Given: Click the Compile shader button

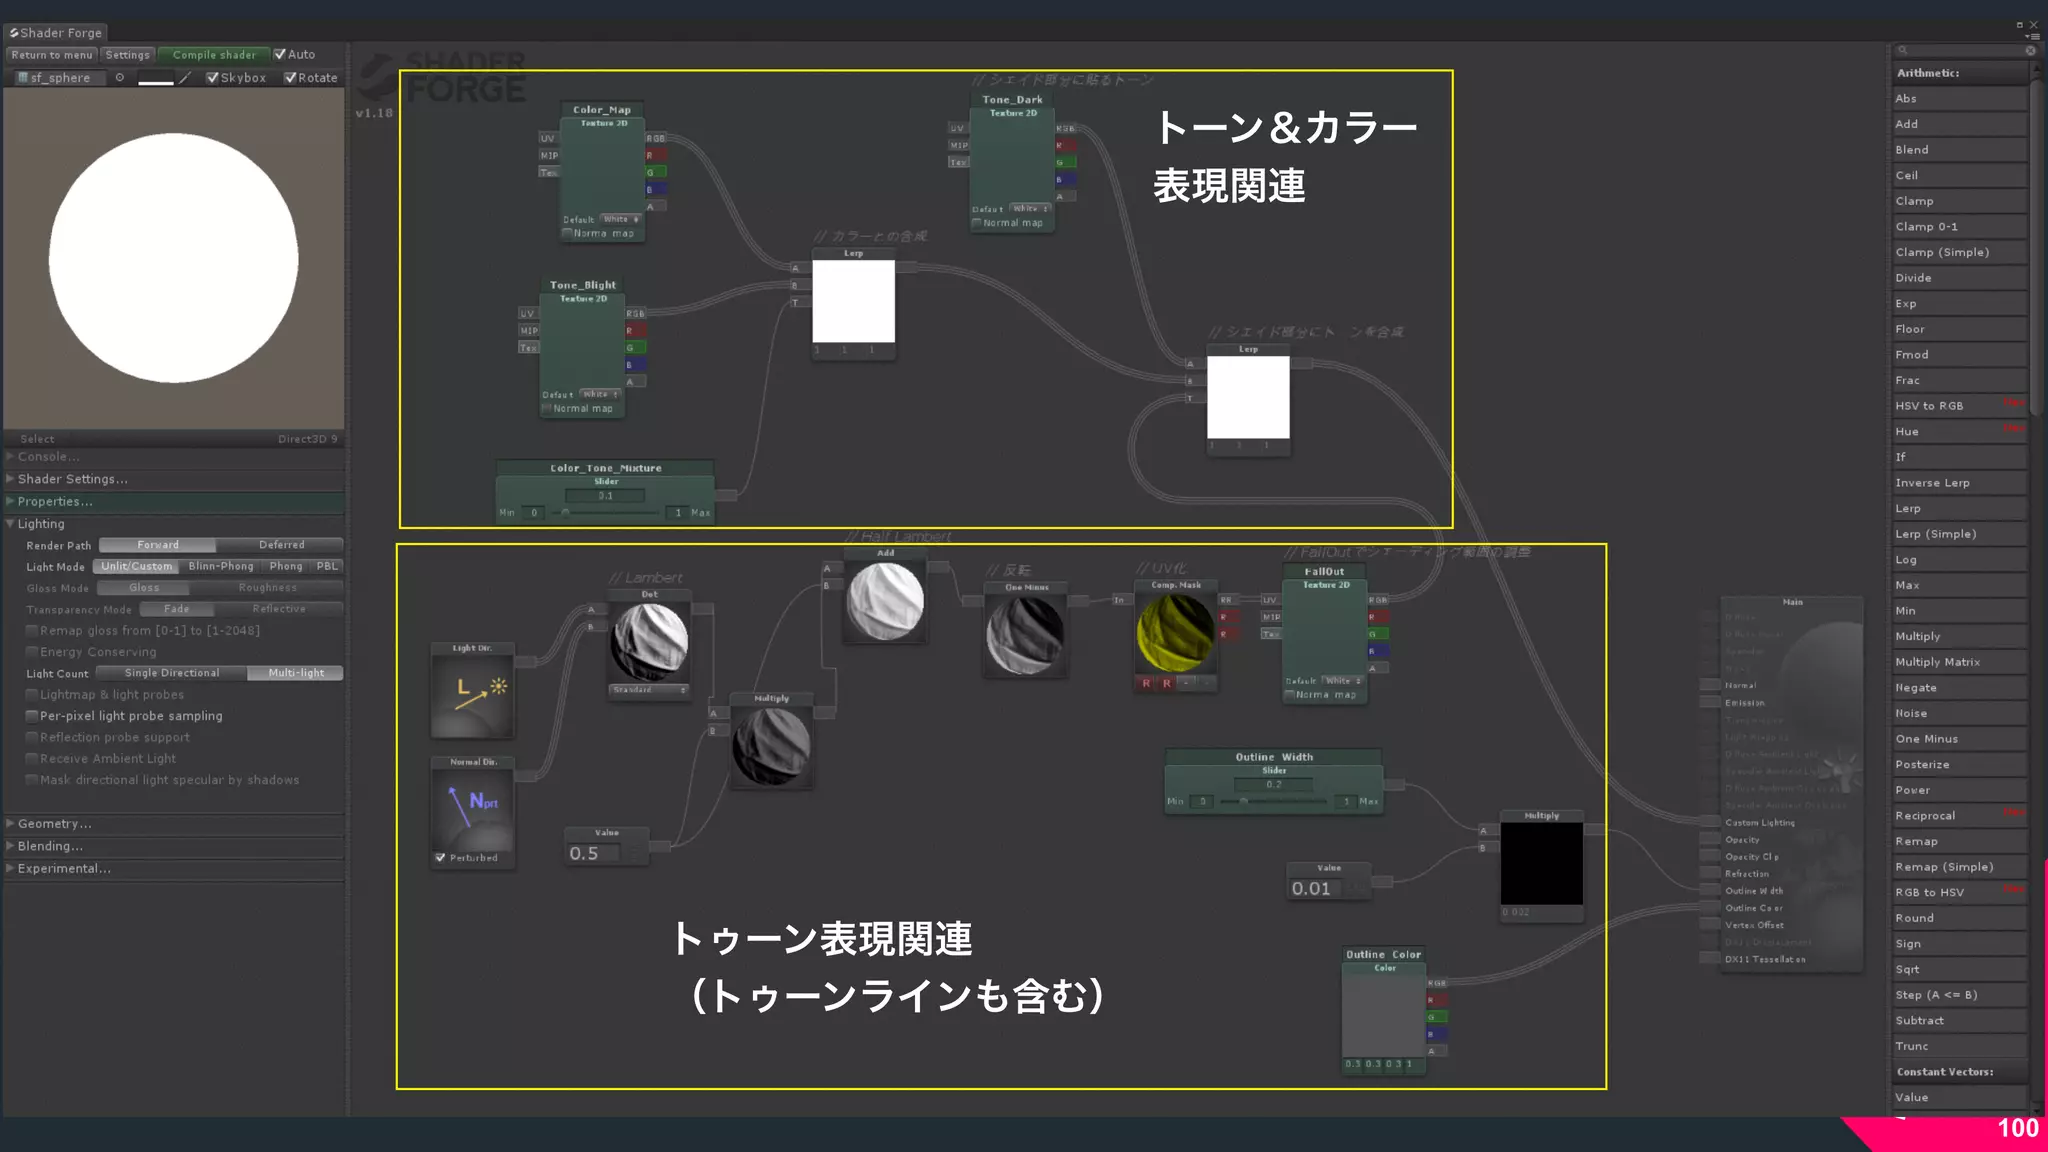Looking at the screenshot, I should [214, 54].
